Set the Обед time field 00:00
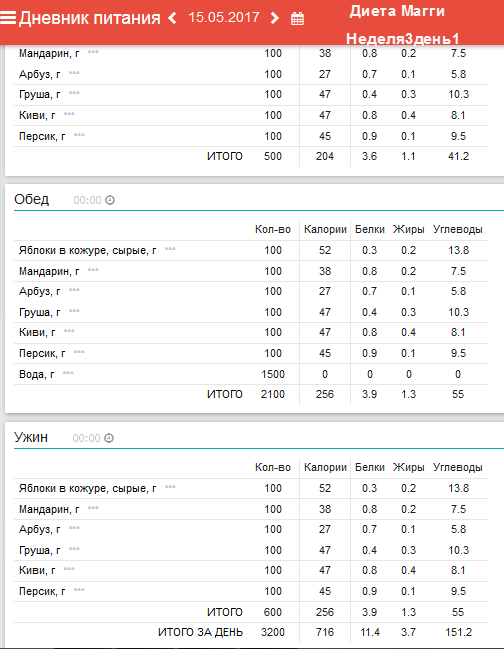The width and height of the screenshot is (504, 649). (x=87, y=200)
